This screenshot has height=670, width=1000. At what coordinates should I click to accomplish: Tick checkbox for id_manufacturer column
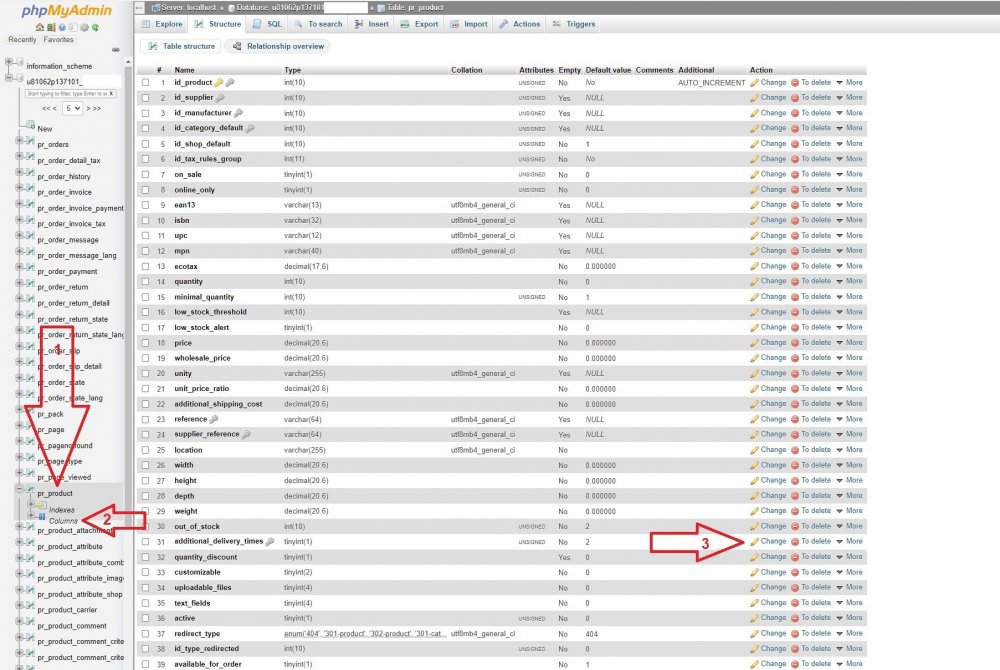coord(145,113)
